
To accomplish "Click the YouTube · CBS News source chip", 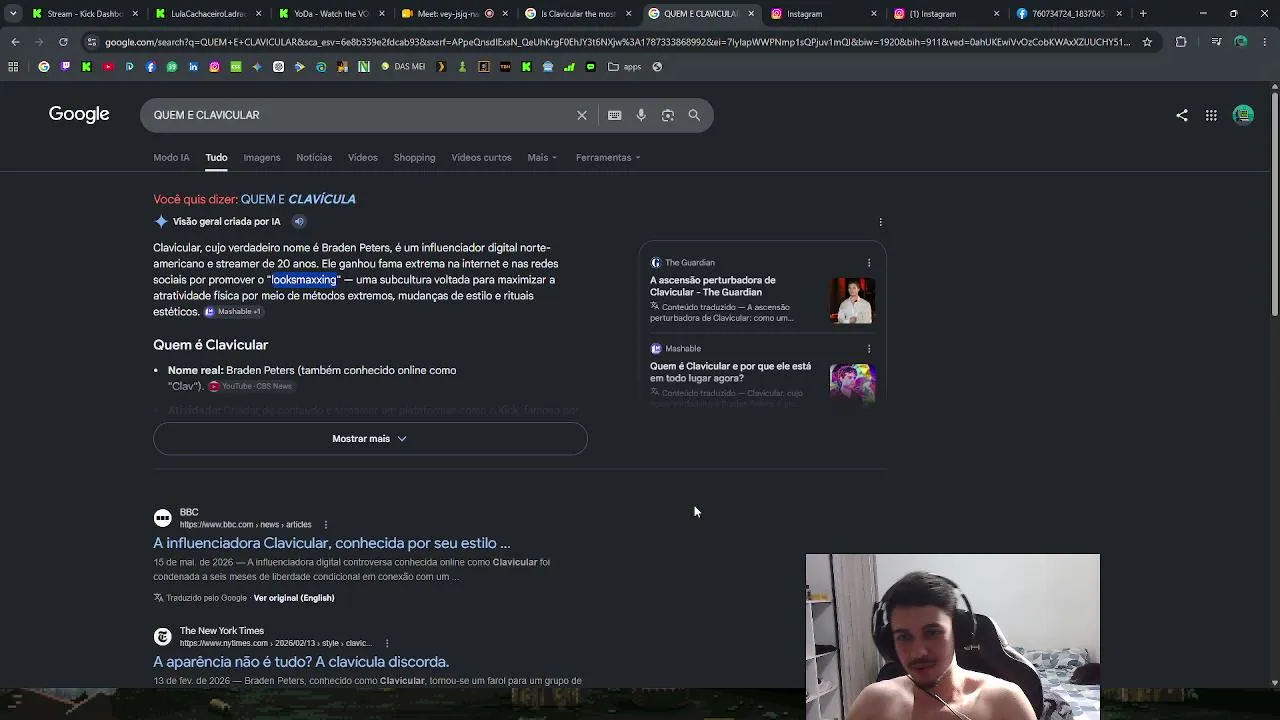I will 250,386.
